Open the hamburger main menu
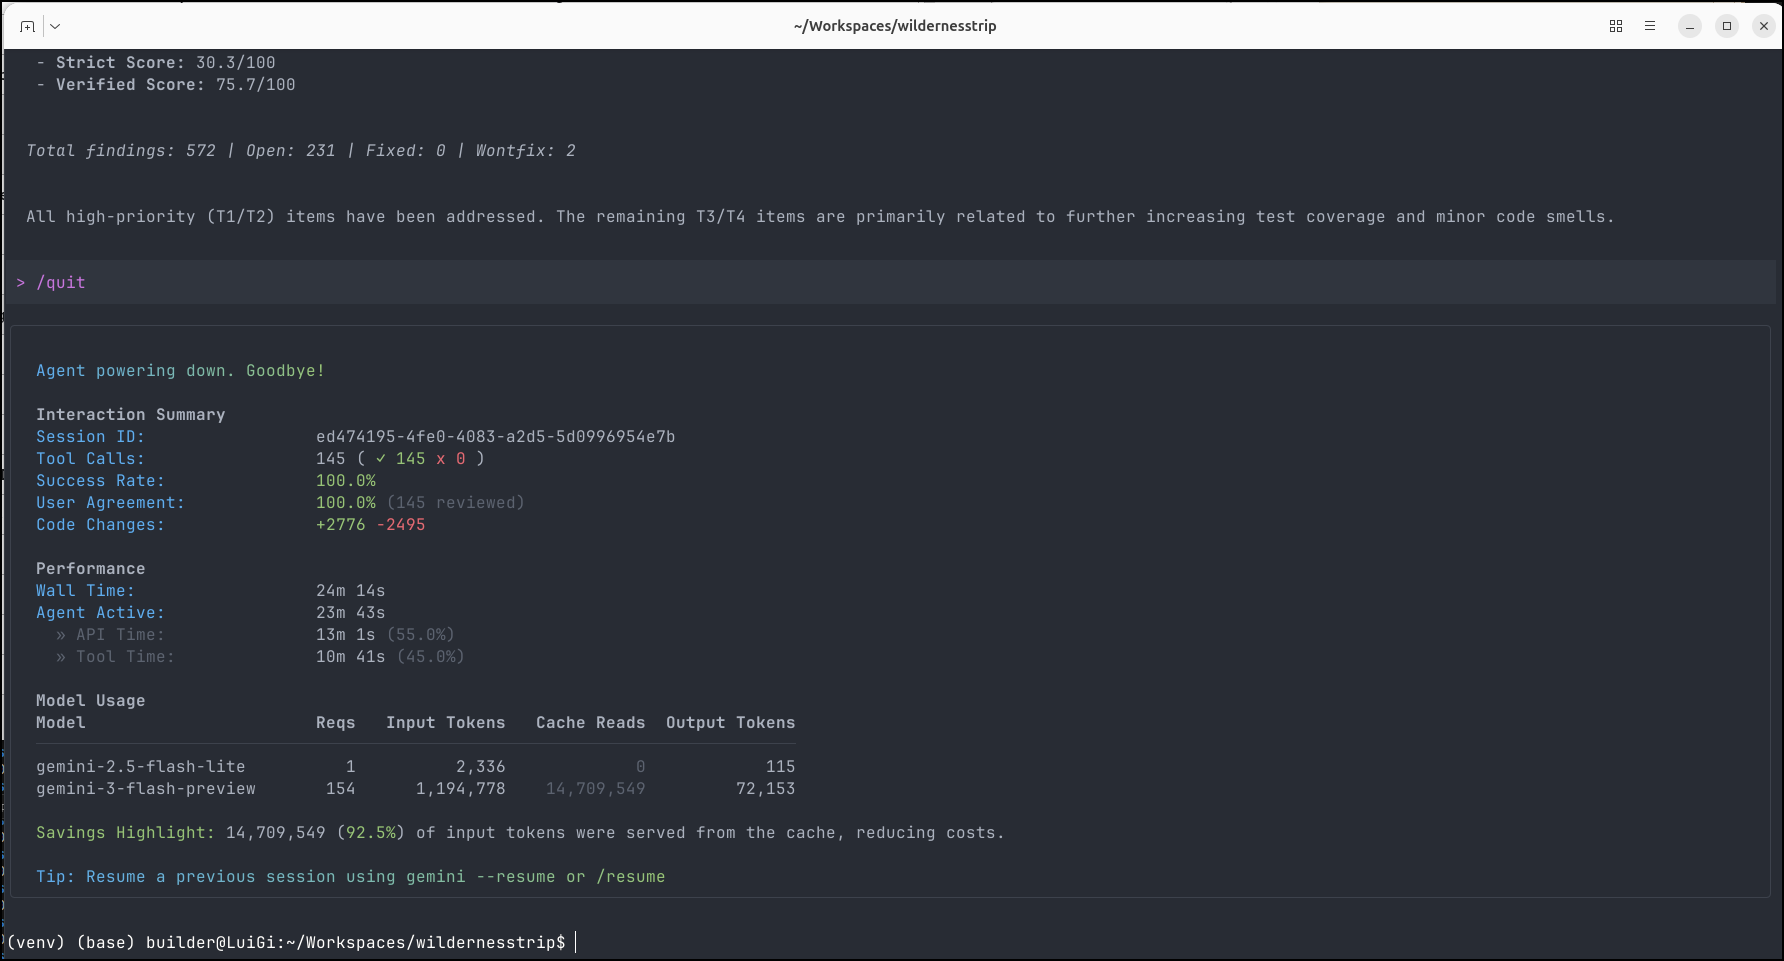 point(1650,26)
